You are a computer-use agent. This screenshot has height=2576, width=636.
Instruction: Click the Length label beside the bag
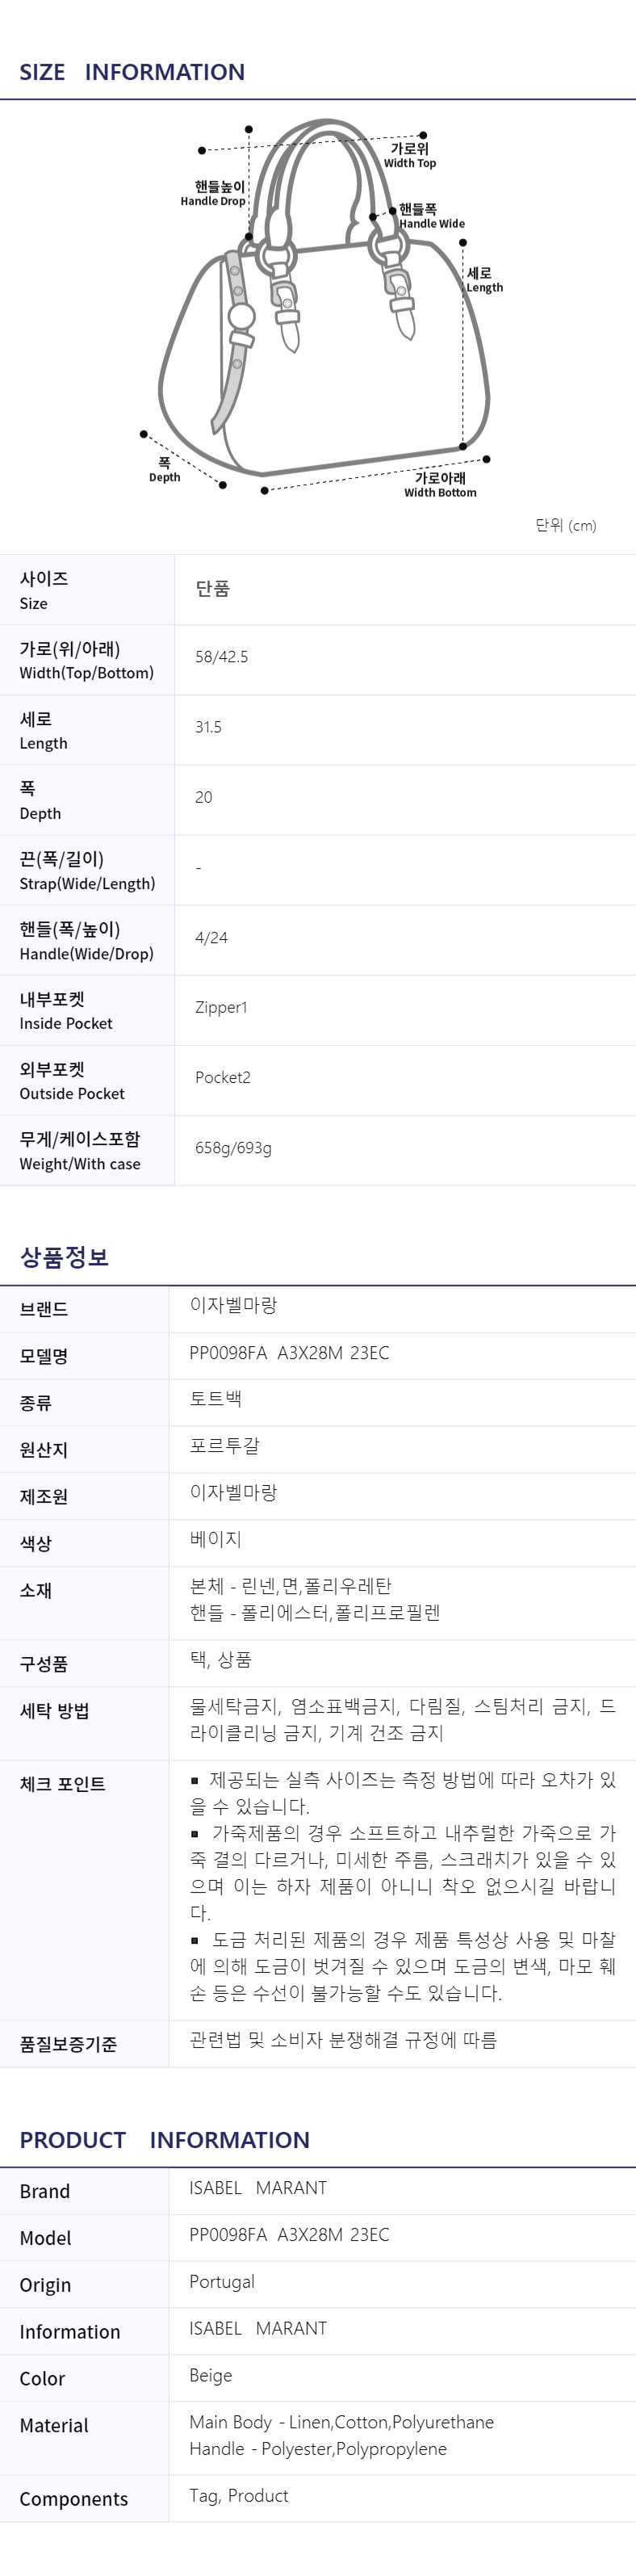tap(484, 279)
